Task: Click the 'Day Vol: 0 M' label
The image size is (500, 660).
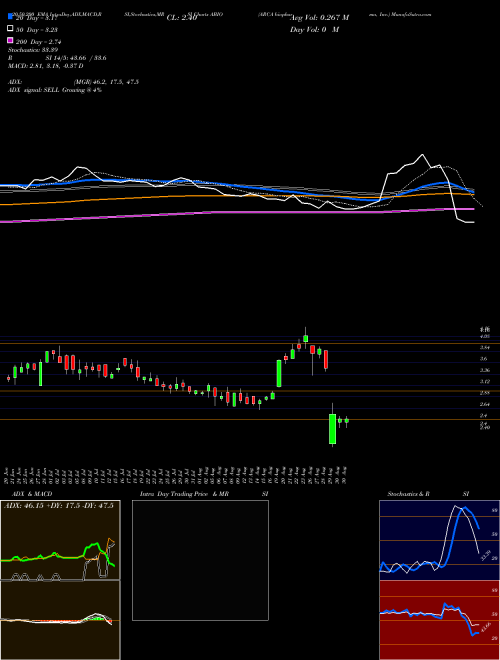Action: click(314, 30)
